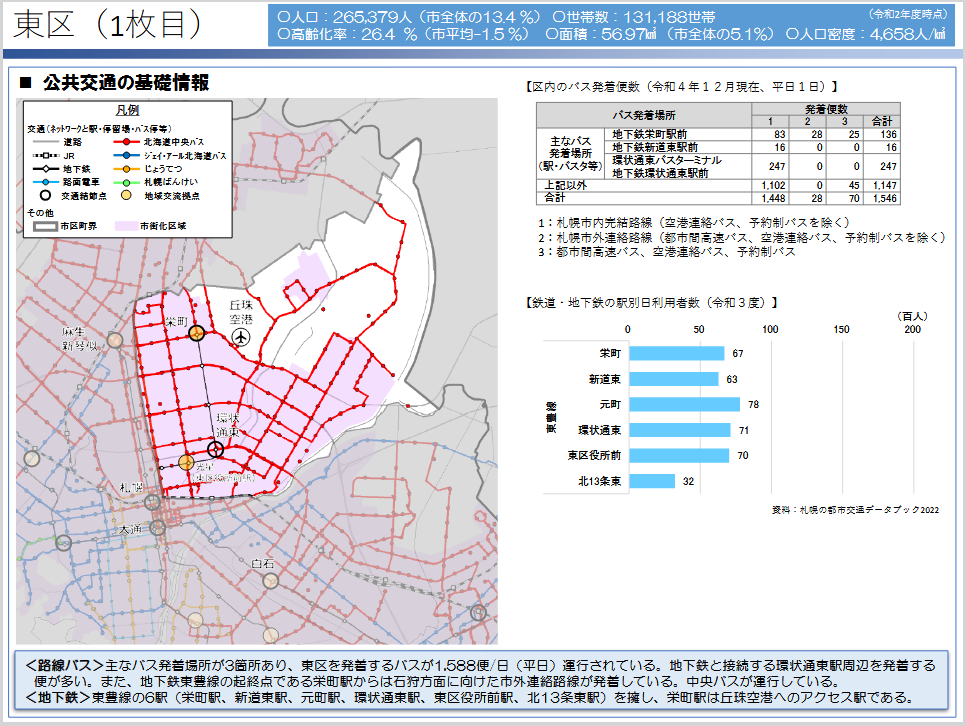Image resolution: width=966 pixels, height=726 pixels.
Task: Select the 北海道中央バス red line symbol
Action: [x=125, y=142]
